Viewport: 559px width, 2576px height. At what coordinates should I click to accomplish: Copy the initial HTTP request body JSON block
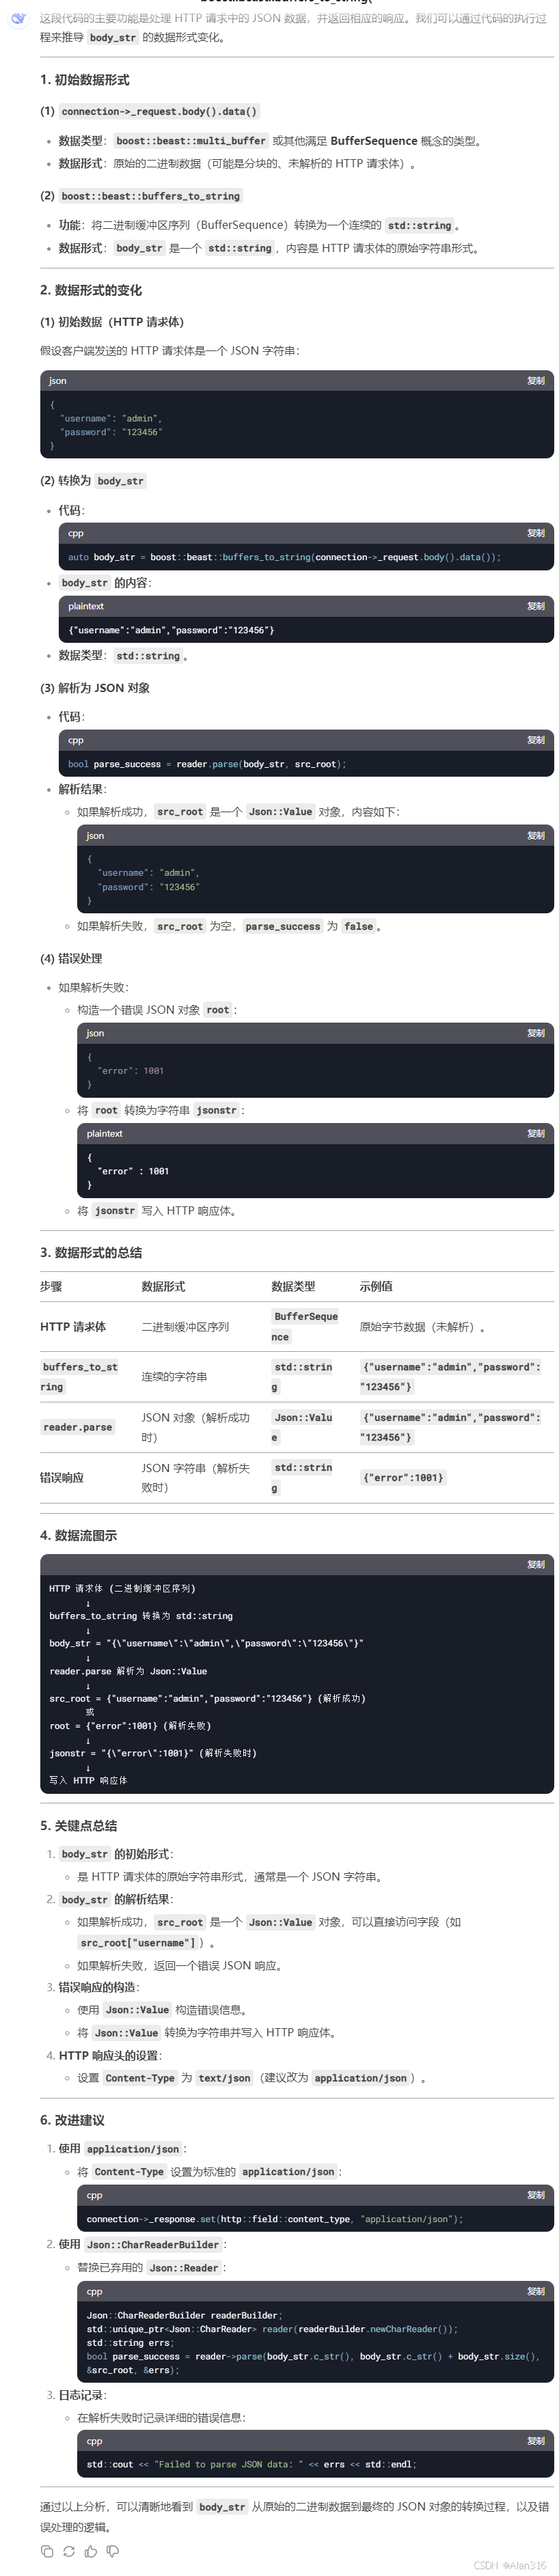[536, 381]
